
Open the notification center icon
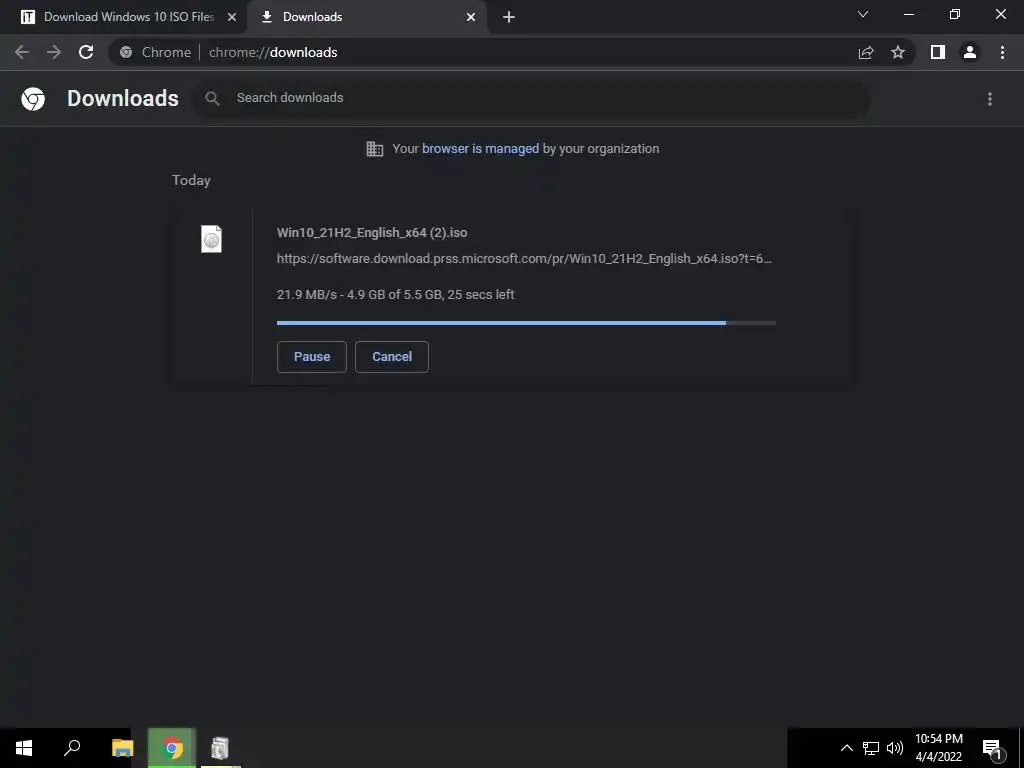pyautogui.click(x=993, y=748)
